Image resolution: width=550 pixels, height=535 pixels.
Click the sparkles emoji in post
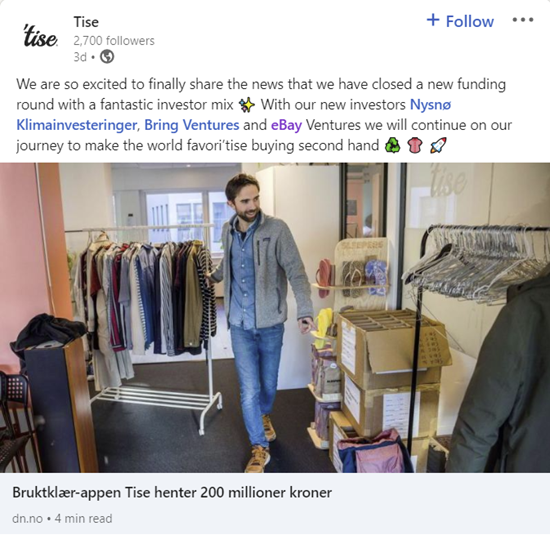(x=247, y=105)
